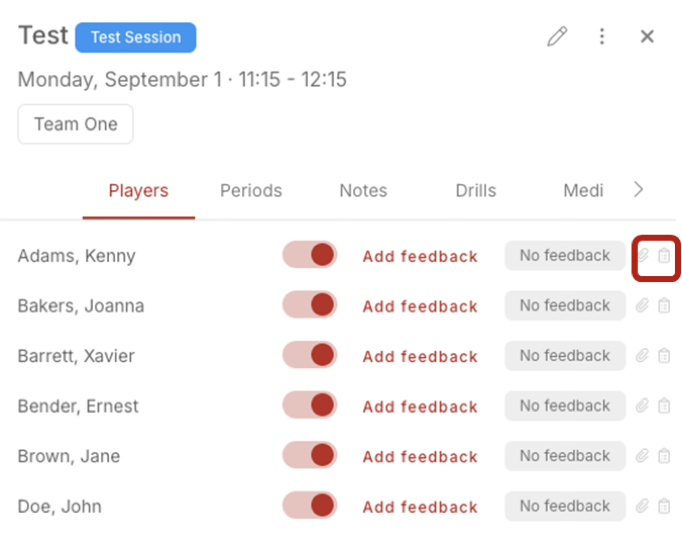This screenshot has width=682, height=540.
Task: Switch to the Periods tab
Action: pyautogui.click(x=251, y=190)
